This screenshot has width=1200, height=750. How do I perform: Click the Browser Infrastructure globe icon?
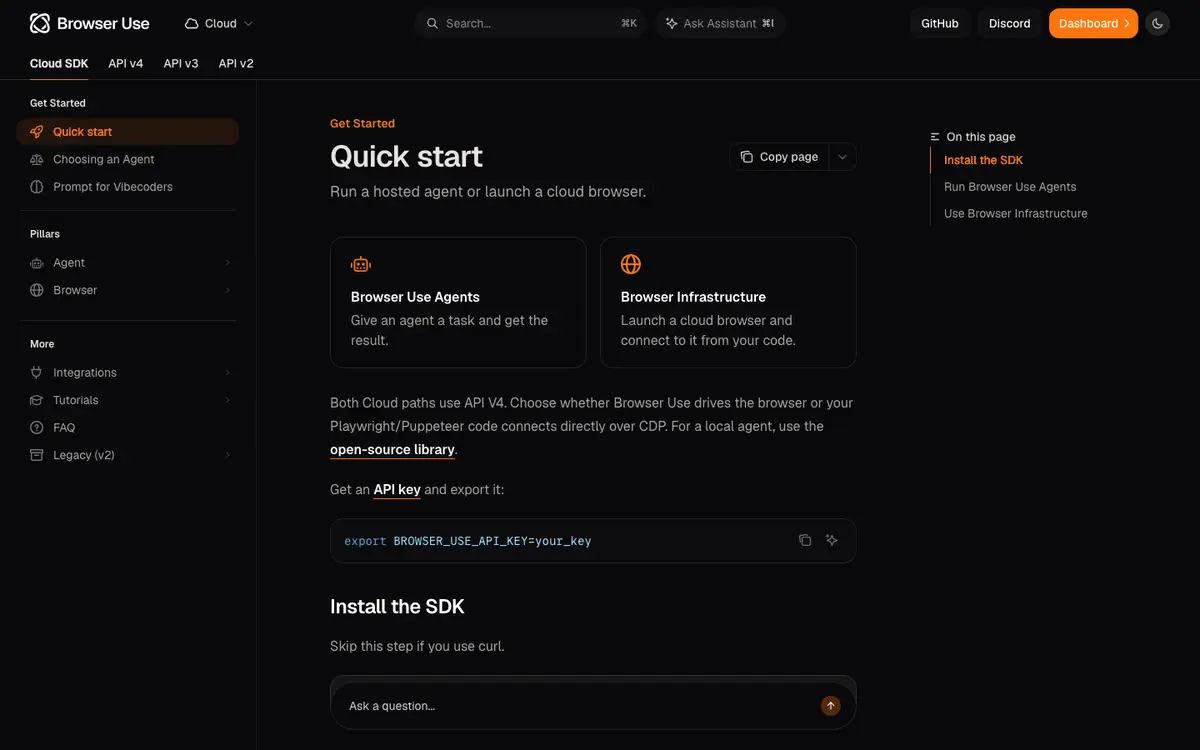click(x=631, y=265)
